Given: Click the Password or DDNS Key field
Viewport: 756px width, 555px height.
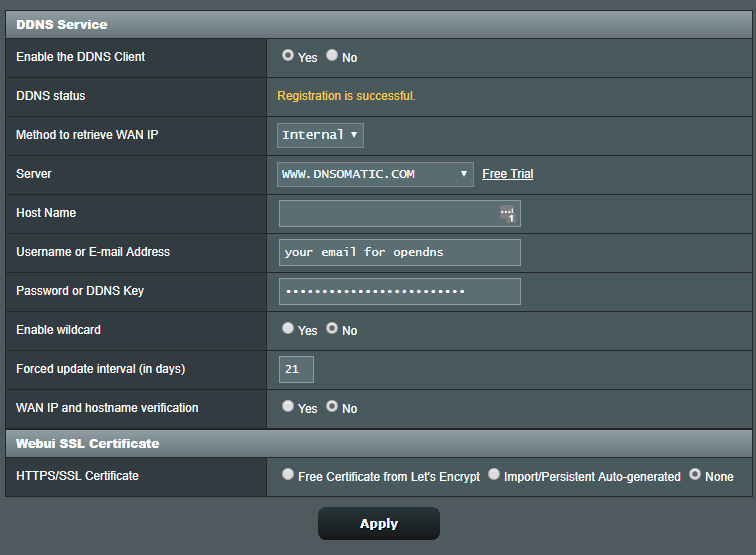Looking at the screenshot, I should (399, 291).
